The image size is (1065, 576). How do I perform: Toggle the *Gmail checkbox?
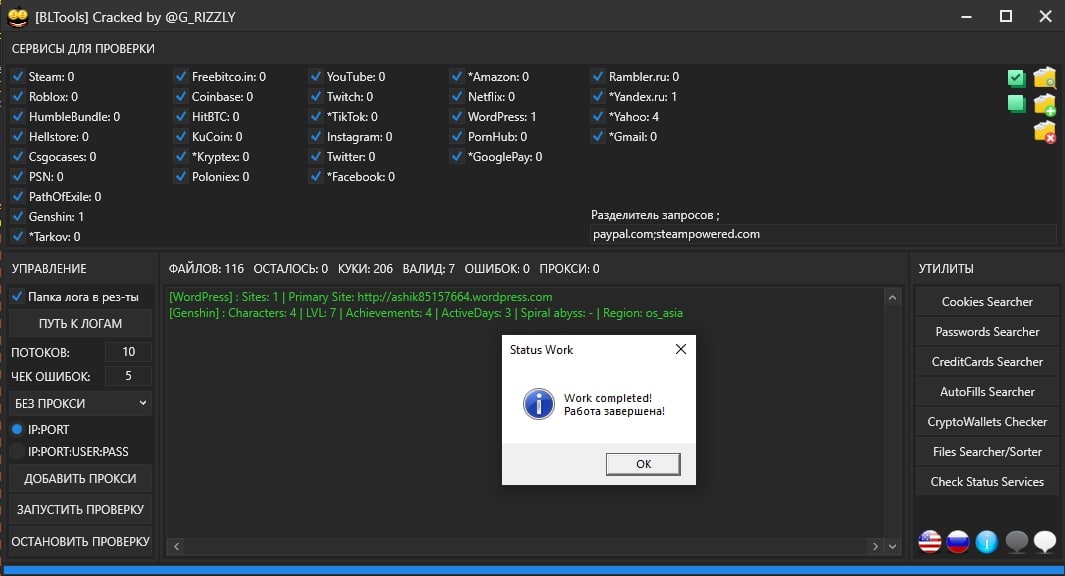(x=598, y=137)
